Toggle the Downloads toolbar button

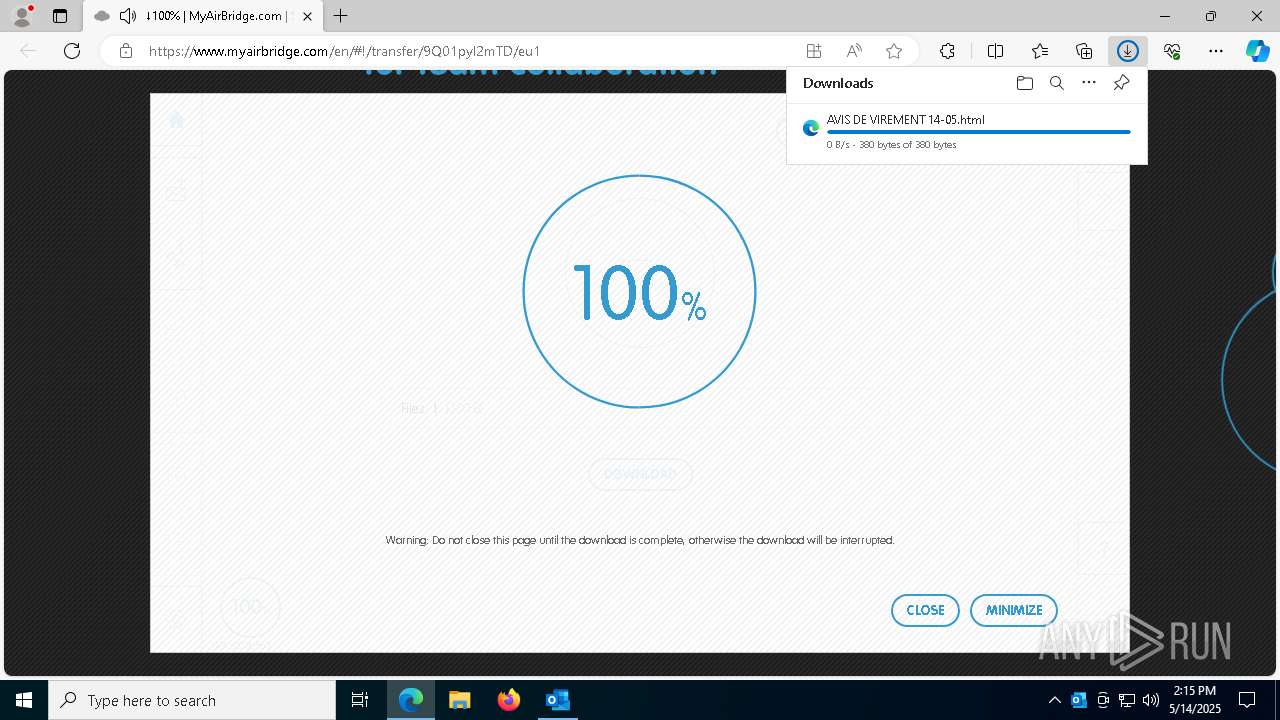pyautogui.click(x=1128, y=51)
